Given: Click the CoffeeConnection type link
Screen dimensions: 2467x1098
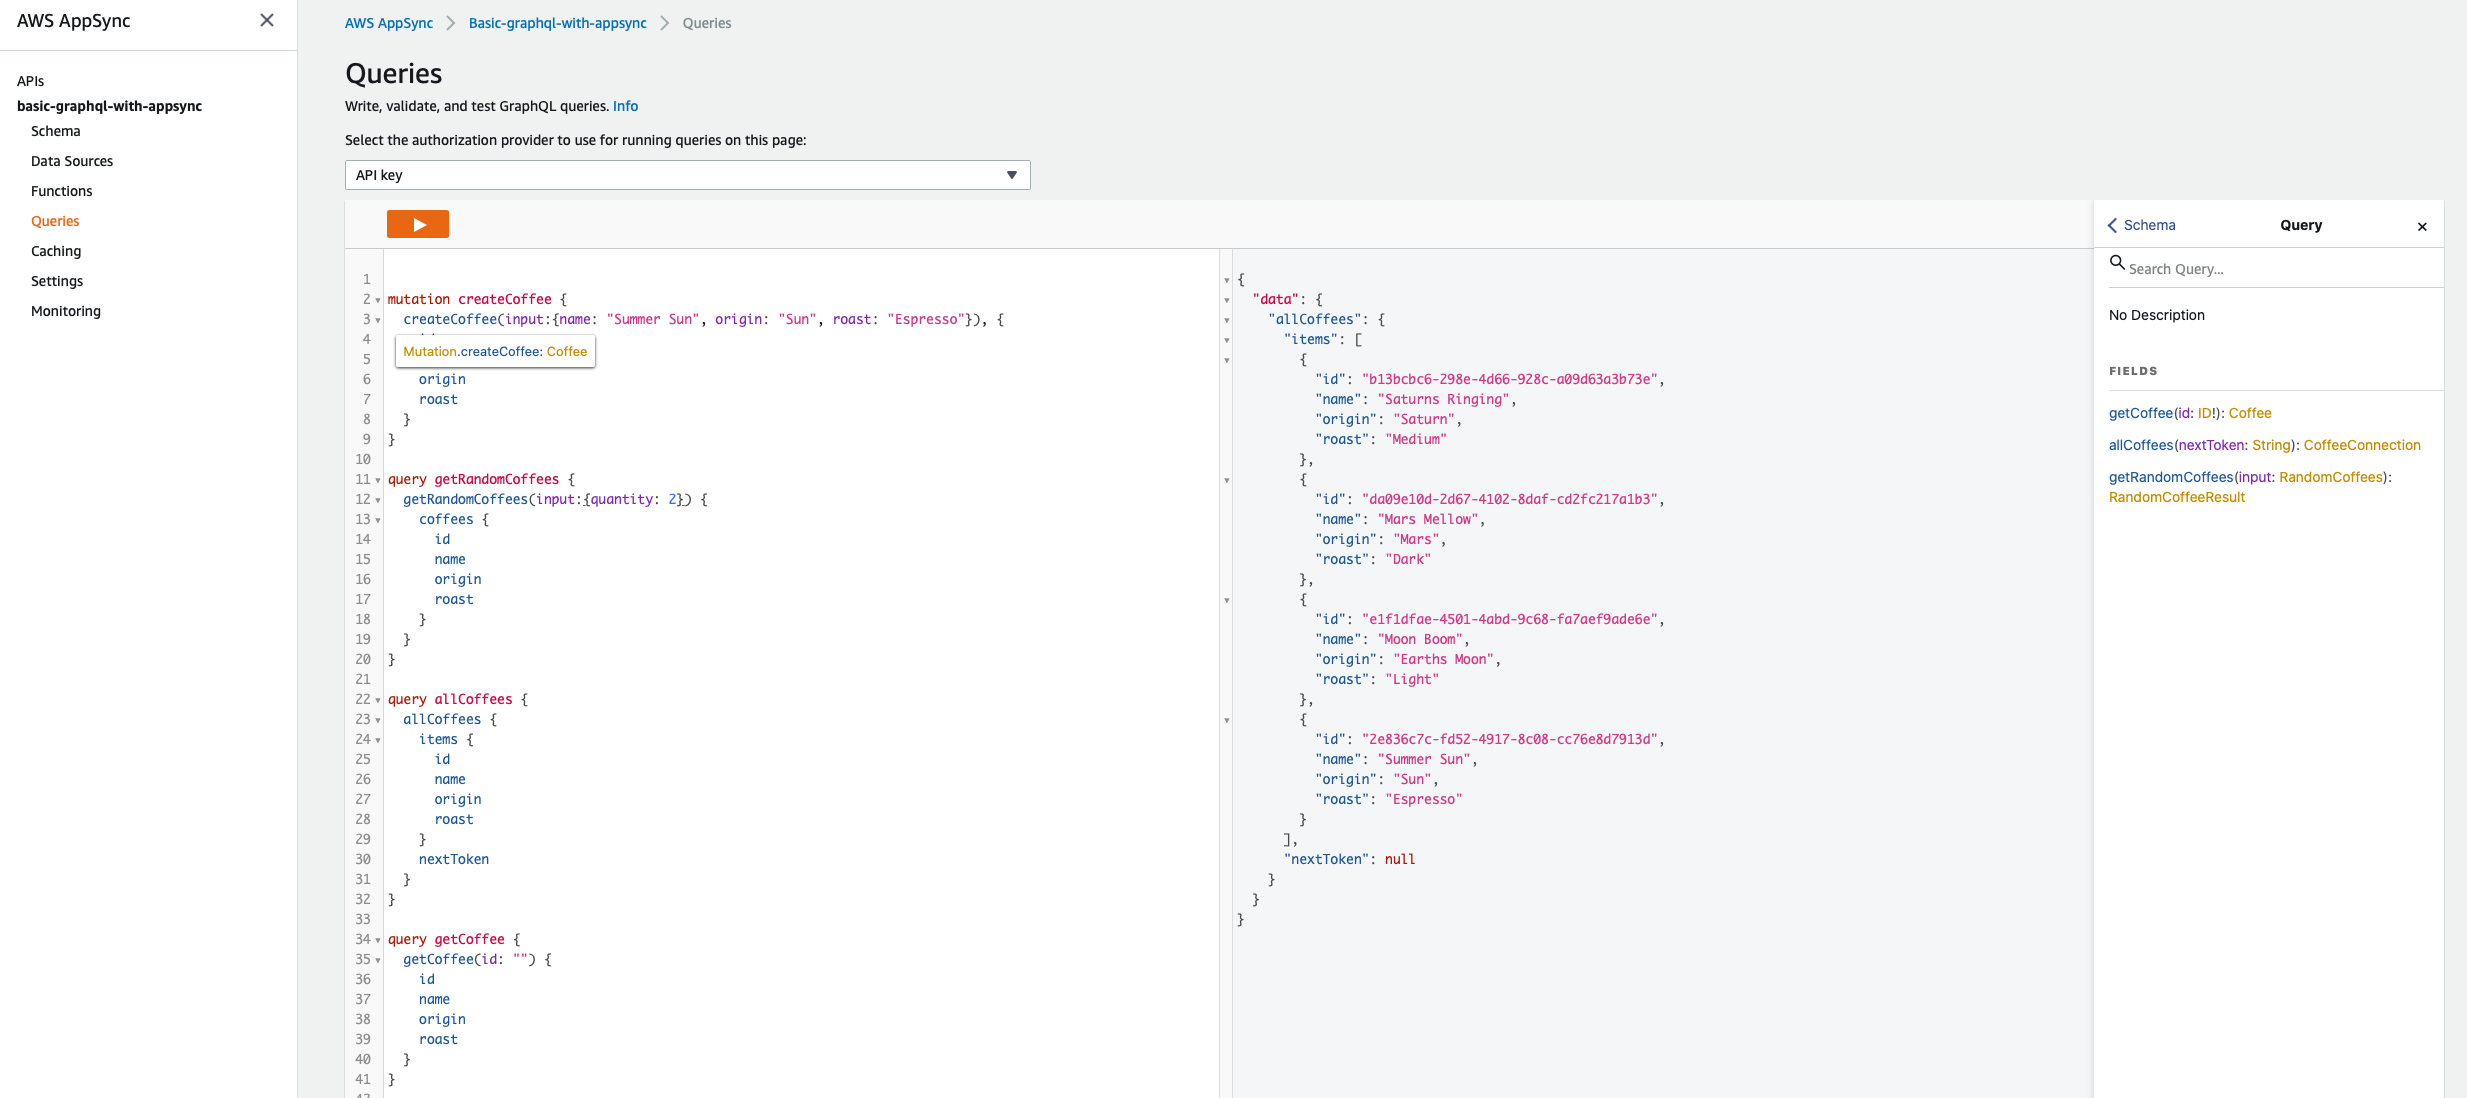Looking at the screenshot, I should pos(2361,445).
